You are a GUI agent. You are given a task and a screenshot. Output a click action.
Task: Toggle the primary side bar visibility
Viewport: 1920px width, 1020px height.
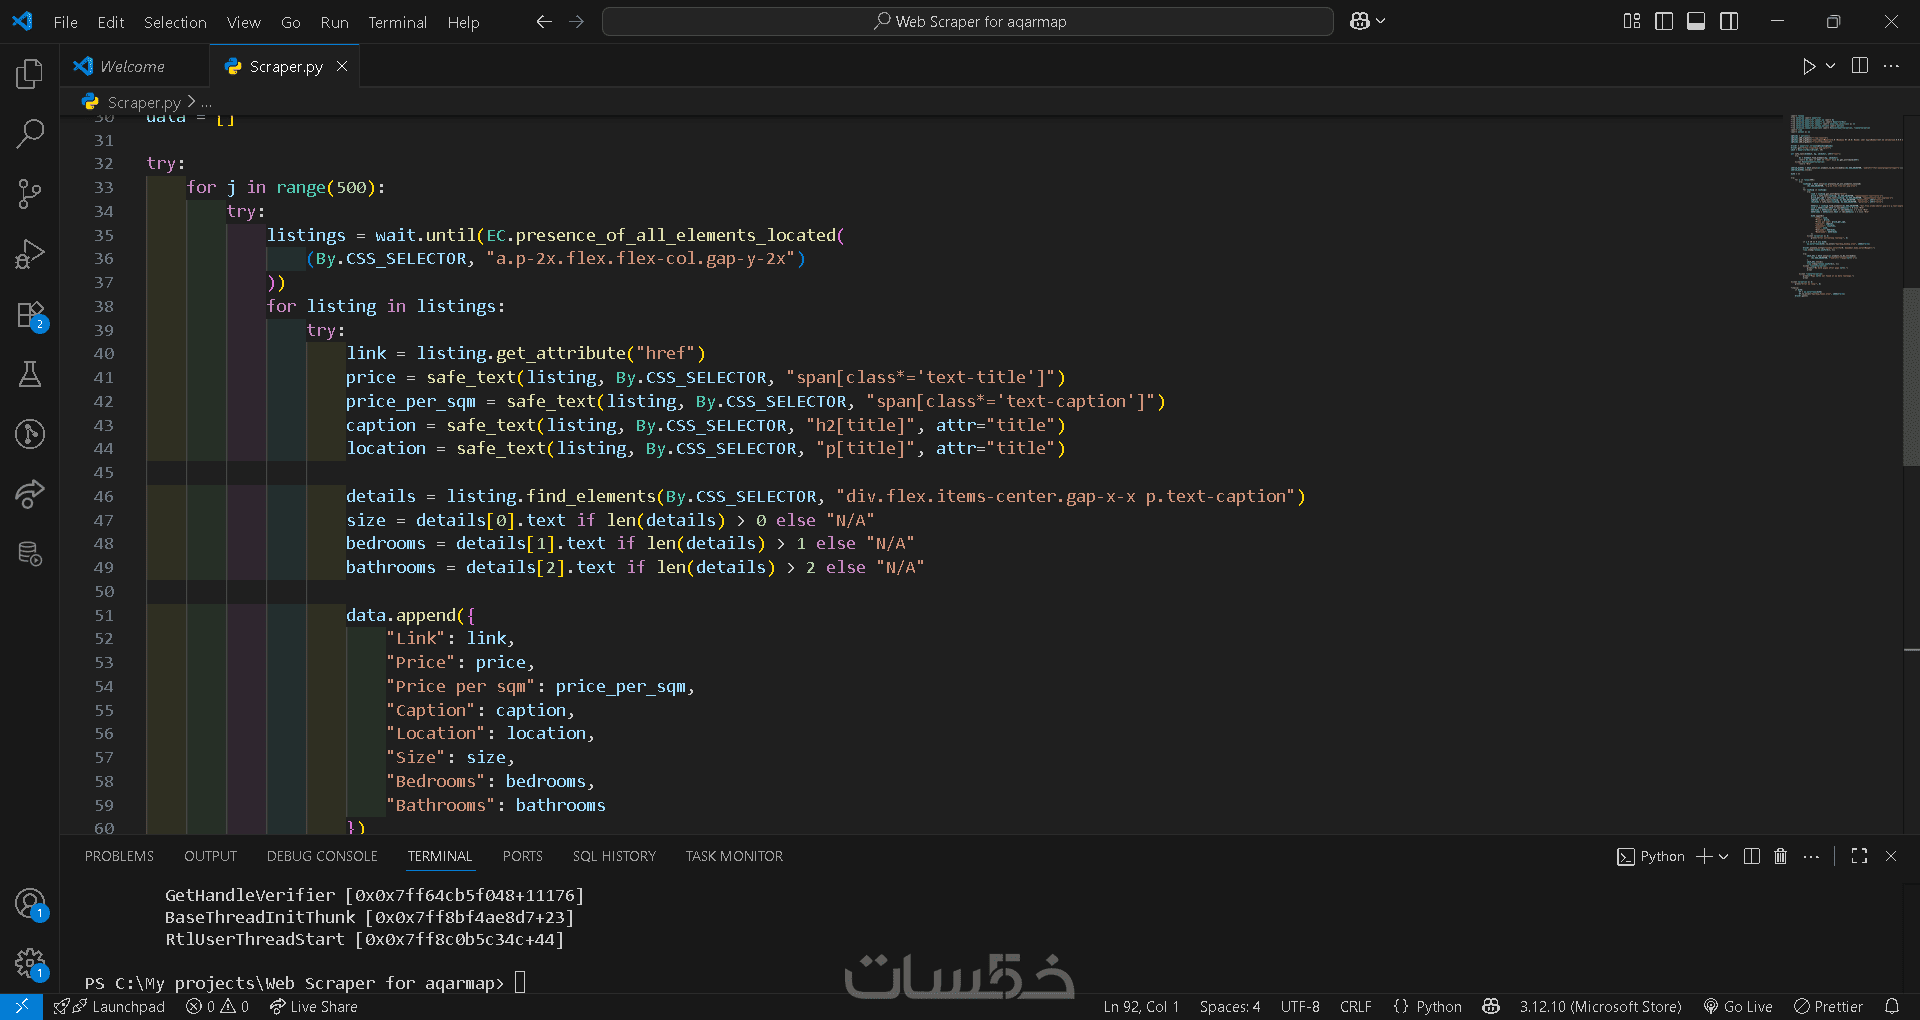pyautogui.click(x=1664, y=21)
